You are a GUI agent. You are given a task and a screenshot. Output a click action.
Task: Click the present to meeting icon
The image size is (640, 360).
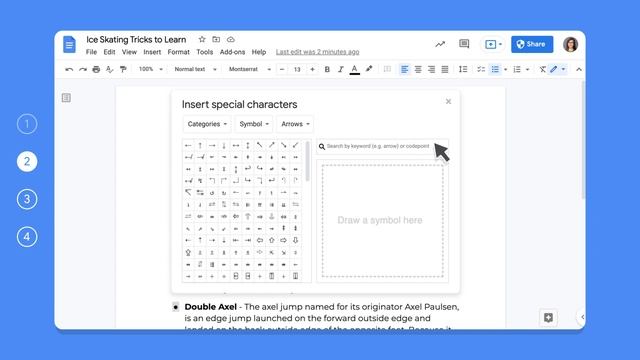click(x=491, y=44)
